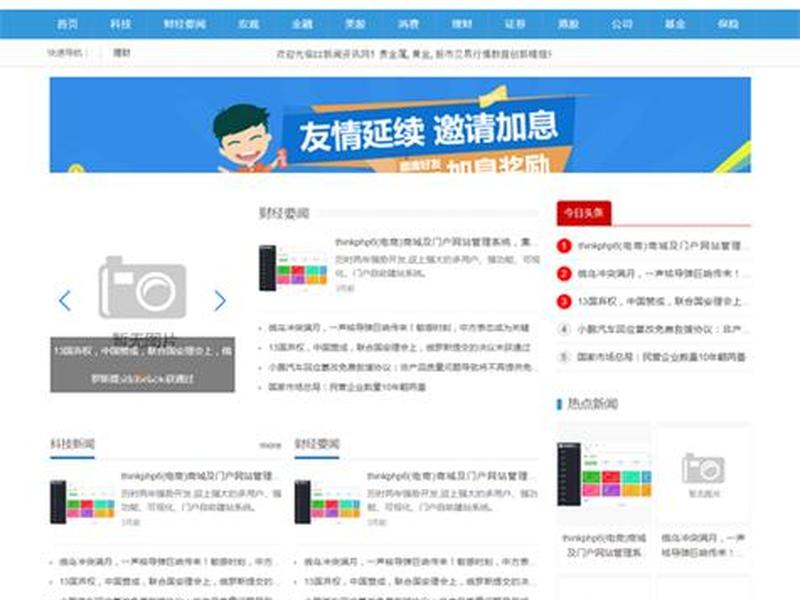Open the 理财 nav item

462,24
